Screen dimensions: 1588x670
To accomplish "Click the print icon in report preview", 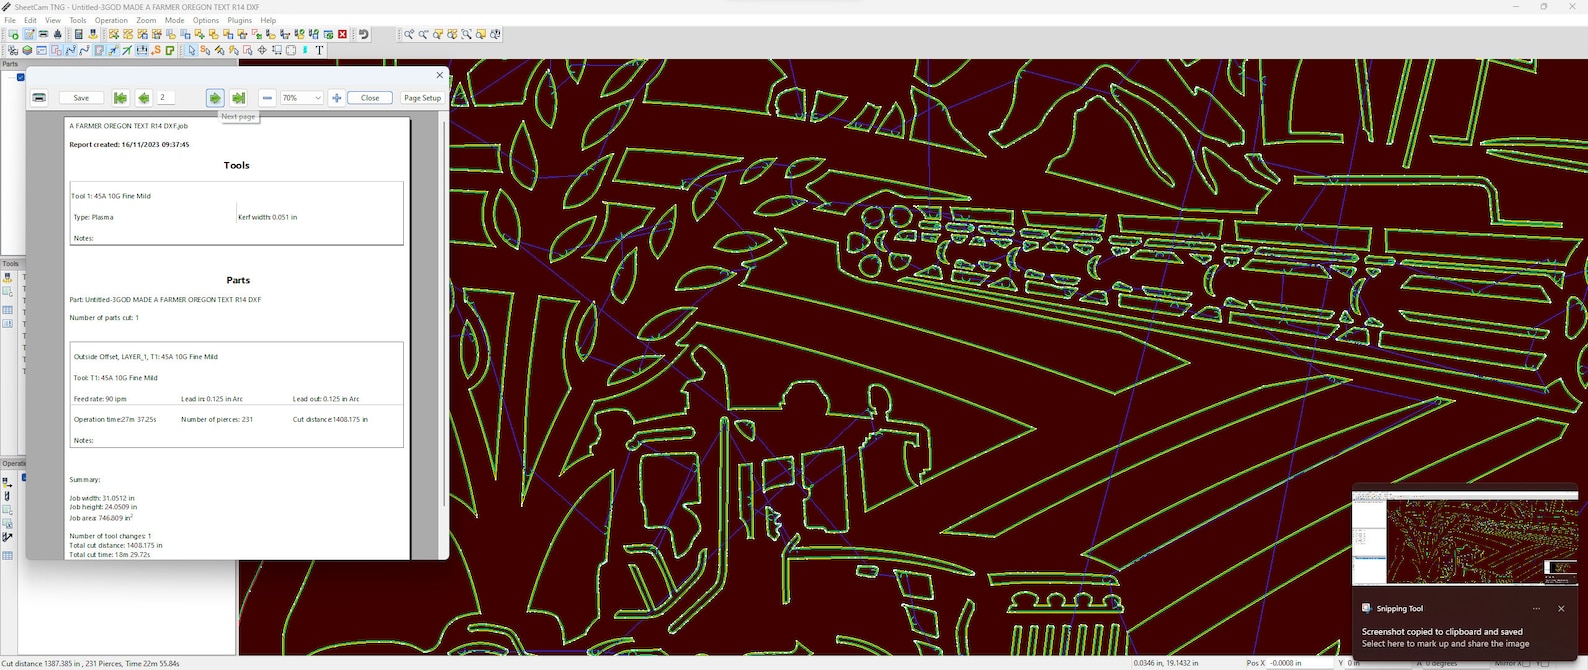I will [x=39, y=98].
